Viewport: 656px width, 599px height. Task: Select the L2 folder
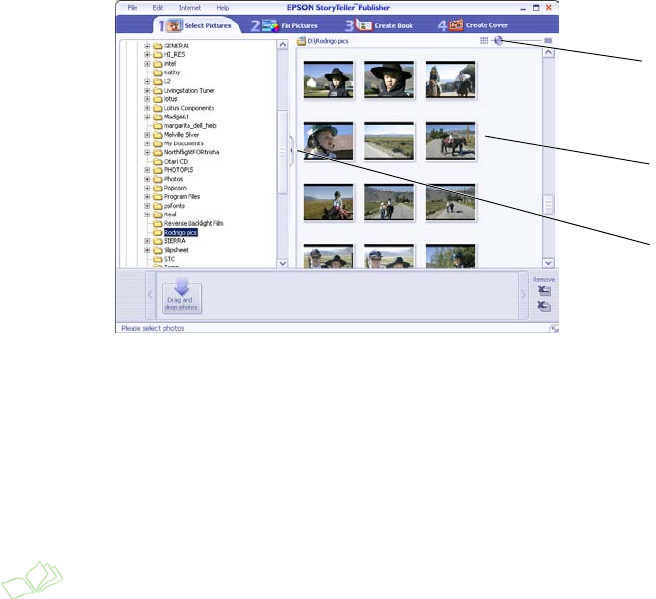click(167, 81)
